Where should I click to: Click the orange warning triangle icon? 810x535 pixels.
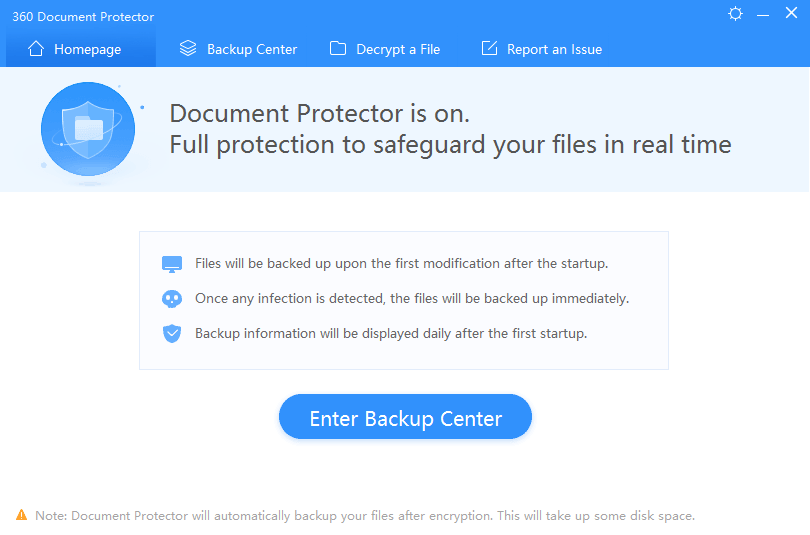point(22,516)
